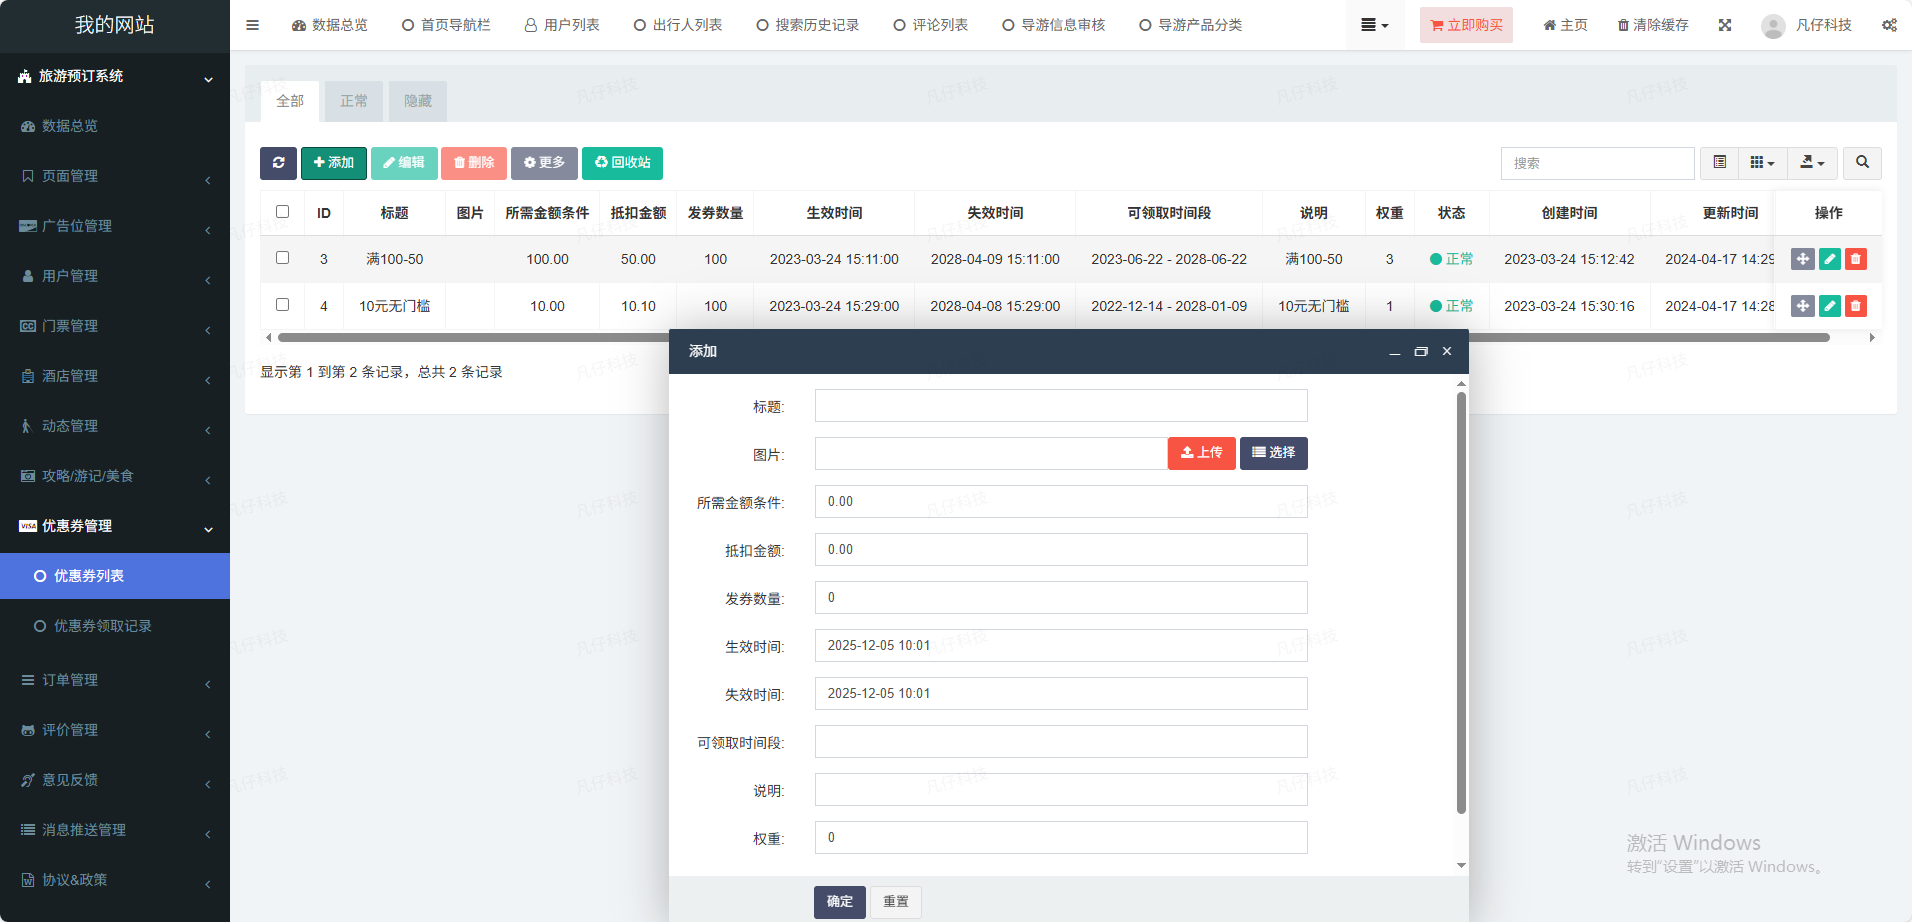Click the red 上传 upload button
This screenshot has height=922, width=1912.
coord(1201,453)
